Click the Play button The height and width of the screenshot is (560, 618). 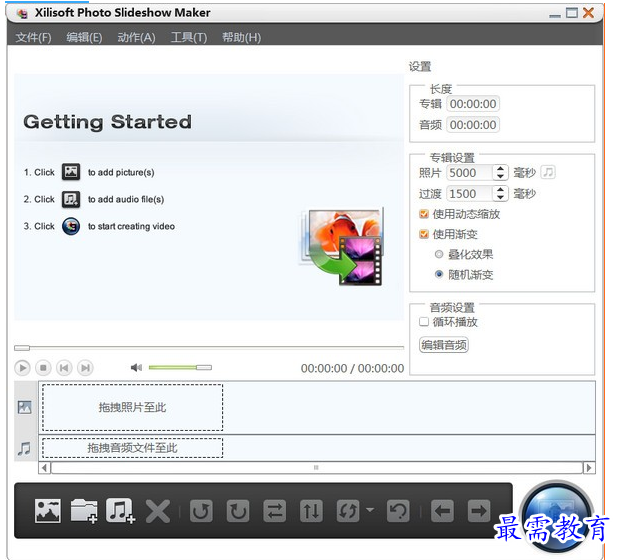click(22, 368)
